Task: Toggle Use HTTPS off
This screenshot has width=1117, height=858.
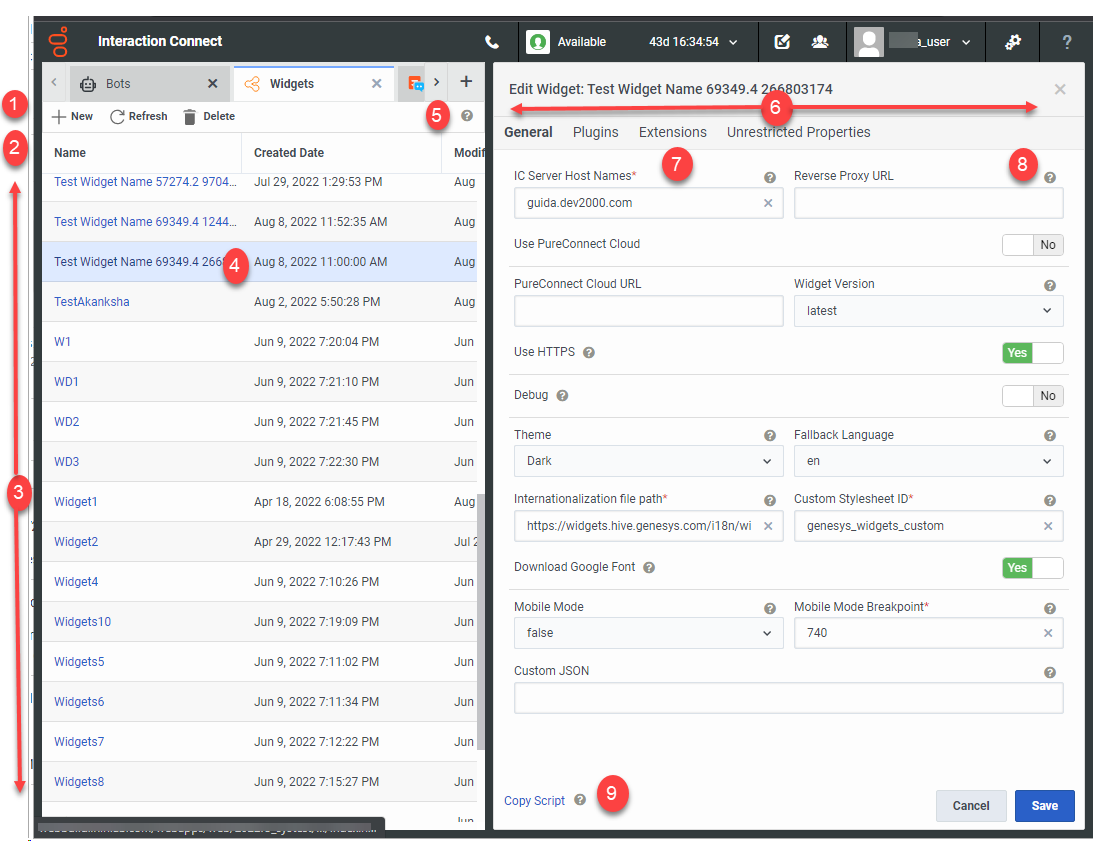Action: (x=1031, y=352)
